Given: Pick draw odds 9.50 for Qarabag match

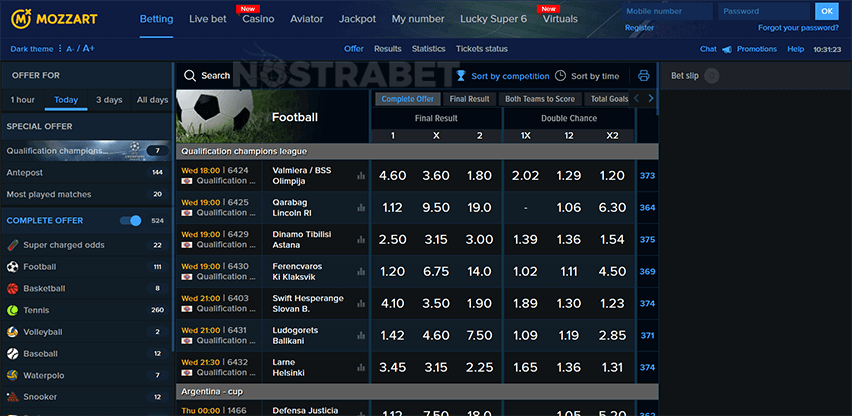Looking at the screenshot, I should point(436,207).
